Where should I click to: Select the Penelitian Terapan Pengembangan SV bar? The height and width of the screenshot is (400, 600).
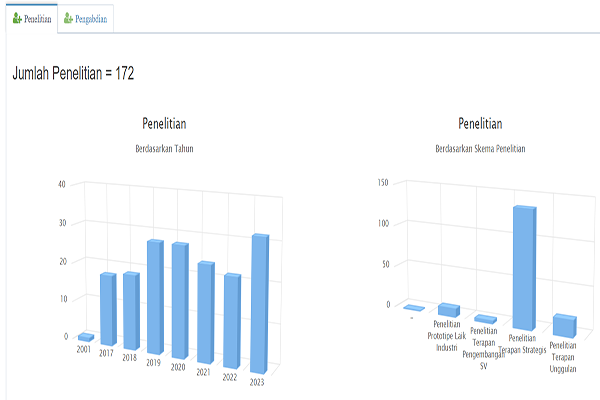[485, 319]
